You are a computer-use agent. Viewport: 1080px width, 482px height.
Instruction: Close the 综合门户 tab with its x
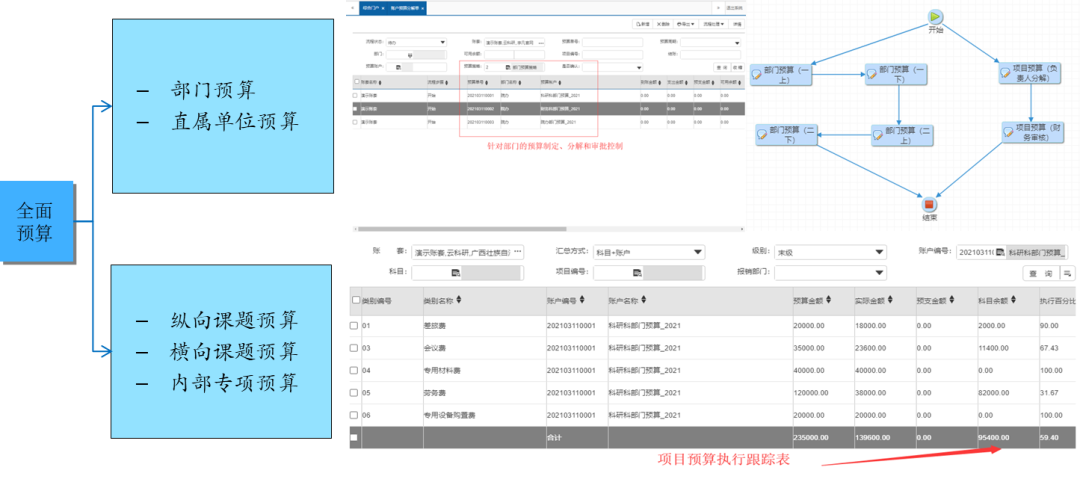[383, 8]
